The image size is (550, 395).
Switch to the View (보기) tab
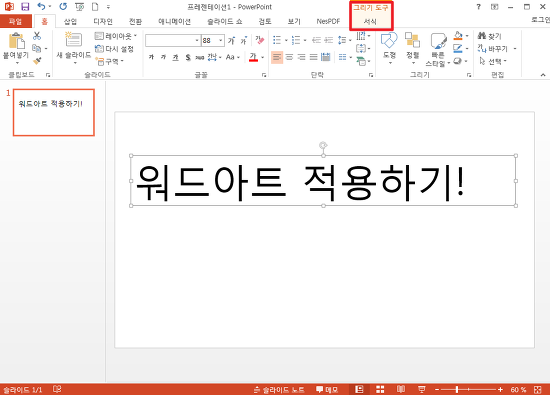click(x=294, y=21)
